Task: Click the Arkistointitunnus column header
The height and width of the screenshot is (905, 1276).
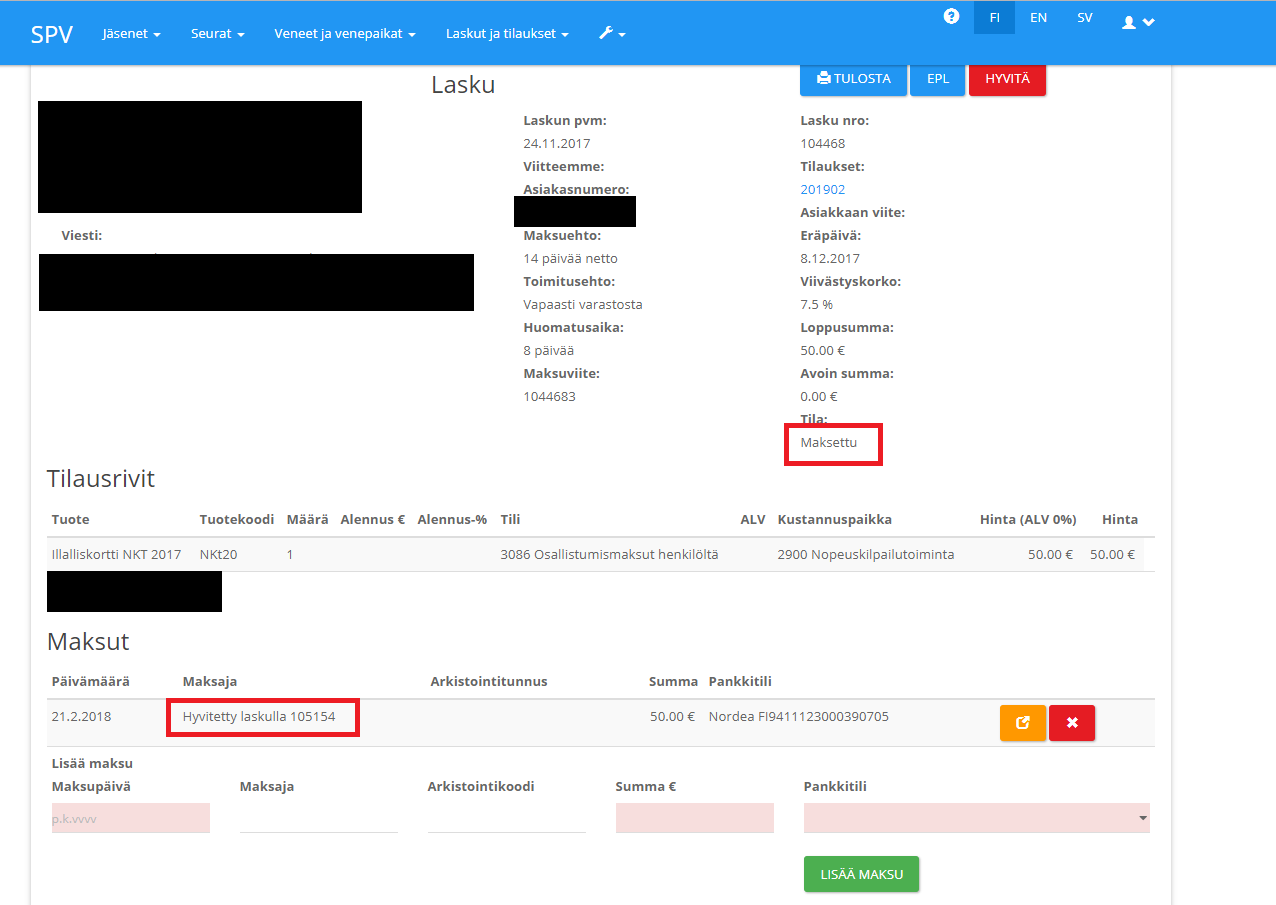Action: (x=489, y=681)
